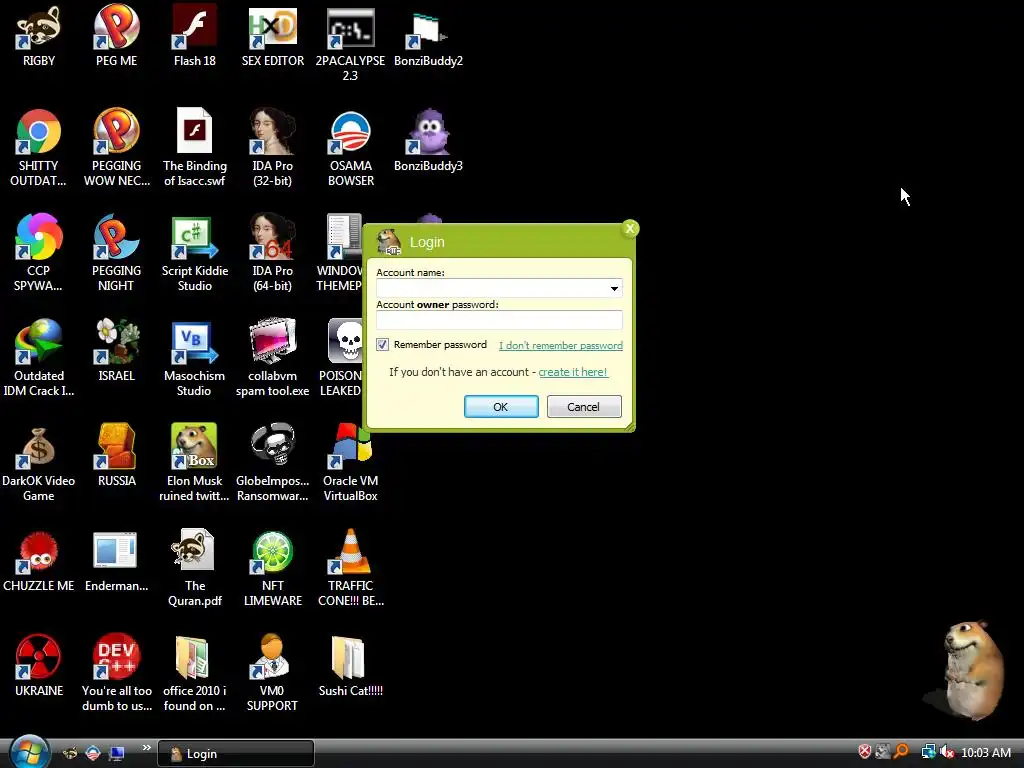Select the Login taskbar button

point(236,754)
